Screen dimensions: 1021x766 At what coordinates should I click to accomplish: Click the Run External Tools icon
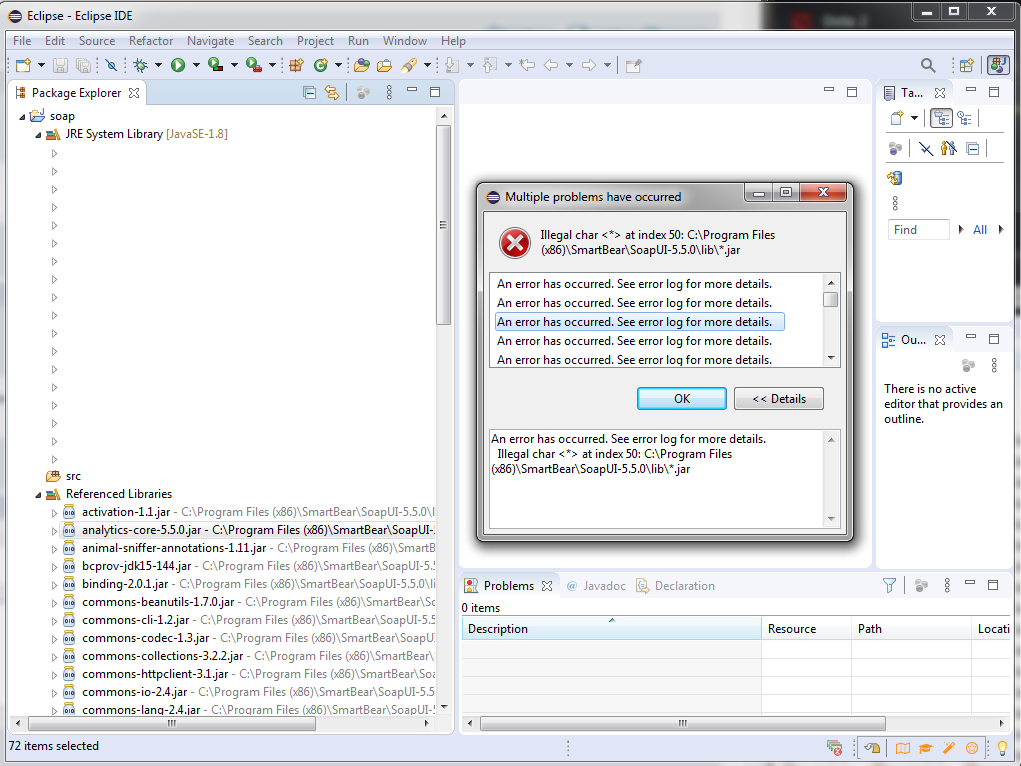254,65
